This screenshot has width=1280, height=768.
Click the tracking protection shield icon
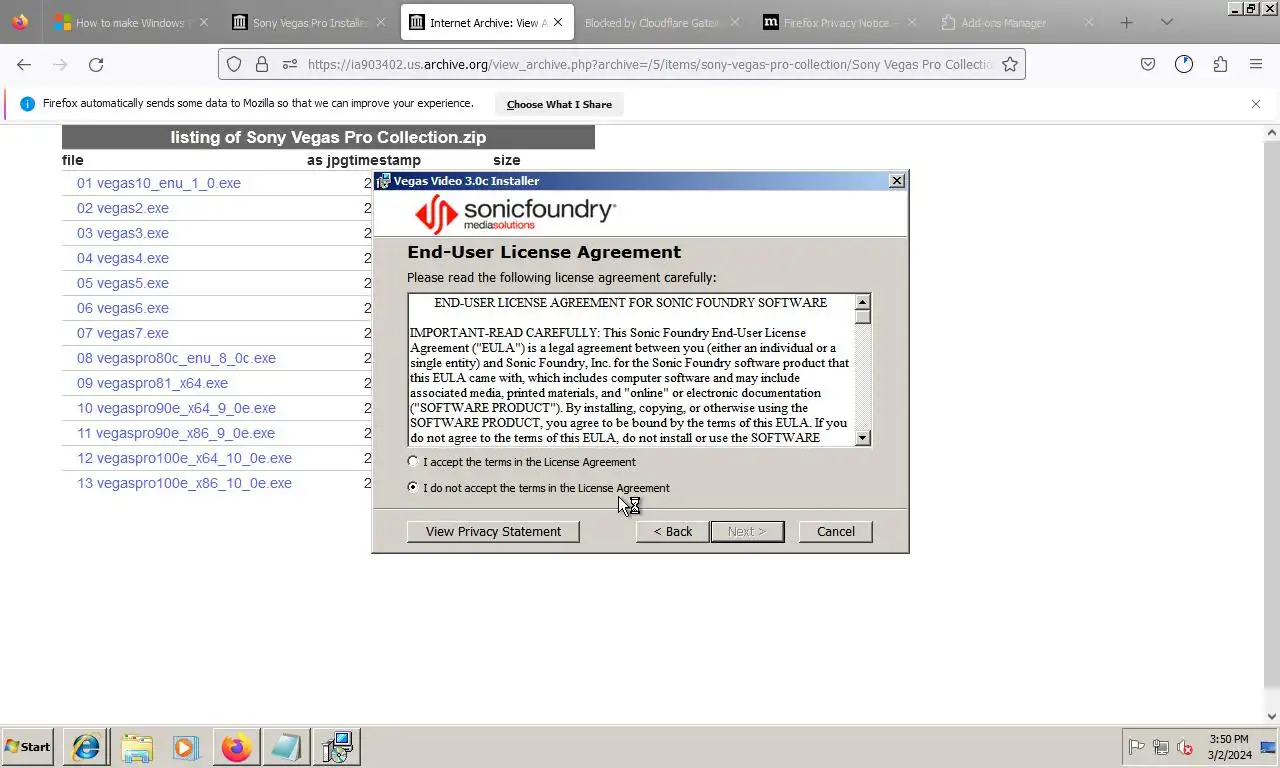(234, 65)
